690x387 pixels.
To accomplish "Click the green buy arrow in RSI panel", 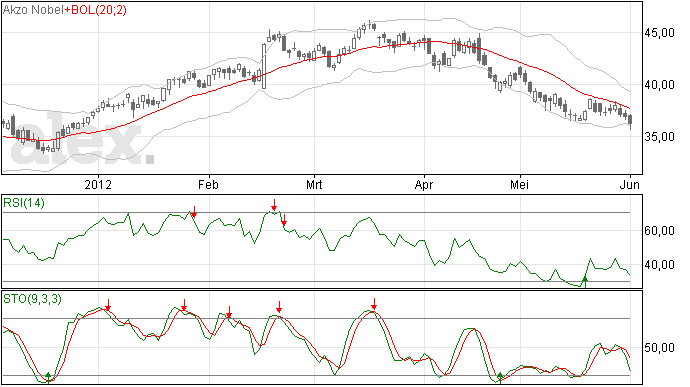I will coord(585,282).
